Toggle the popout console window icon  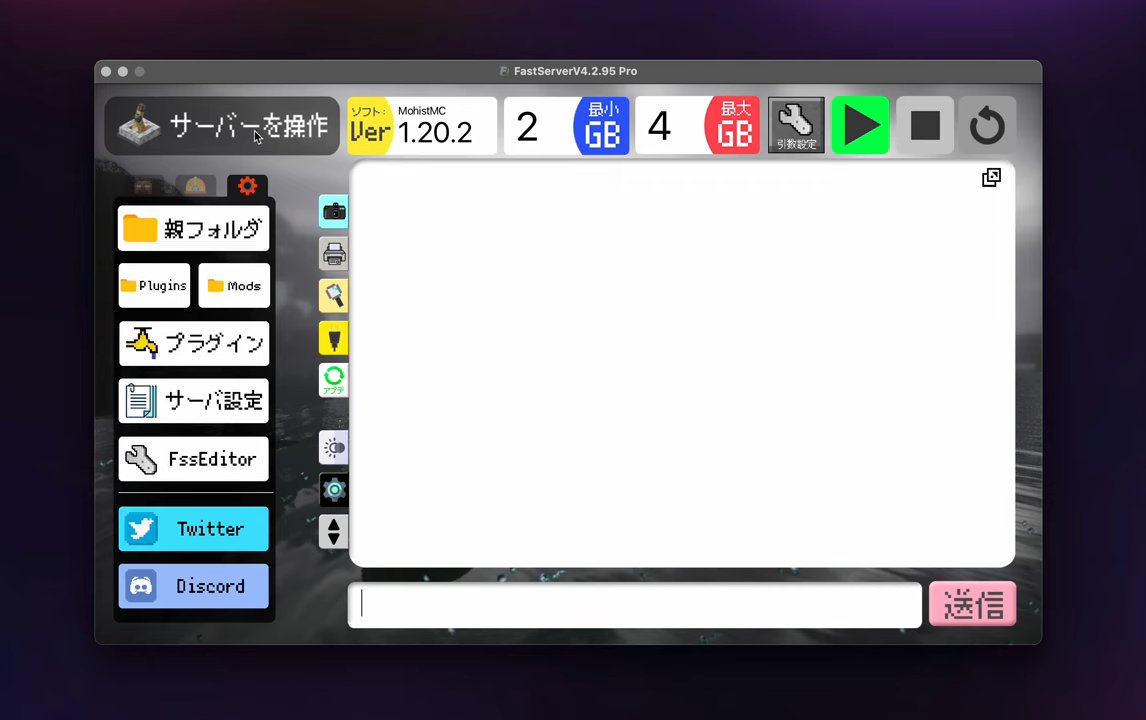click(991, 177)
